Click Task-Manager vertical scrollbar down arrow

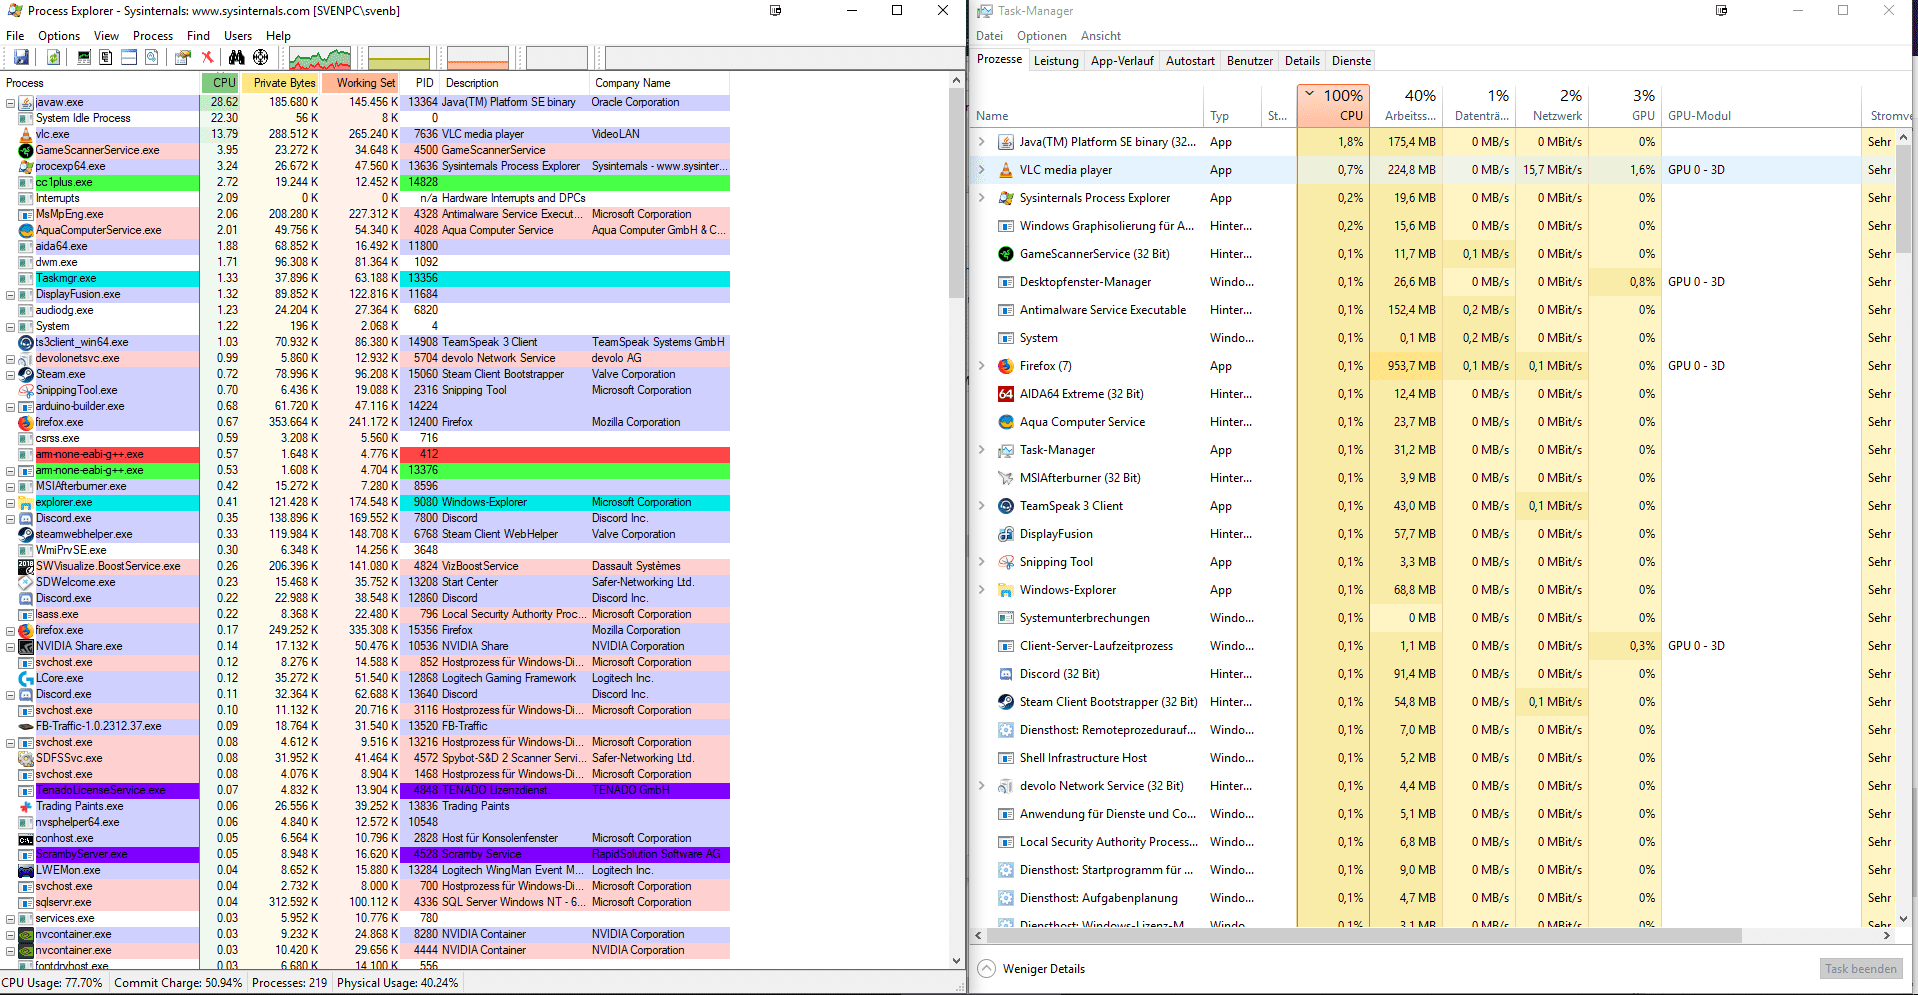(1903, 918)
